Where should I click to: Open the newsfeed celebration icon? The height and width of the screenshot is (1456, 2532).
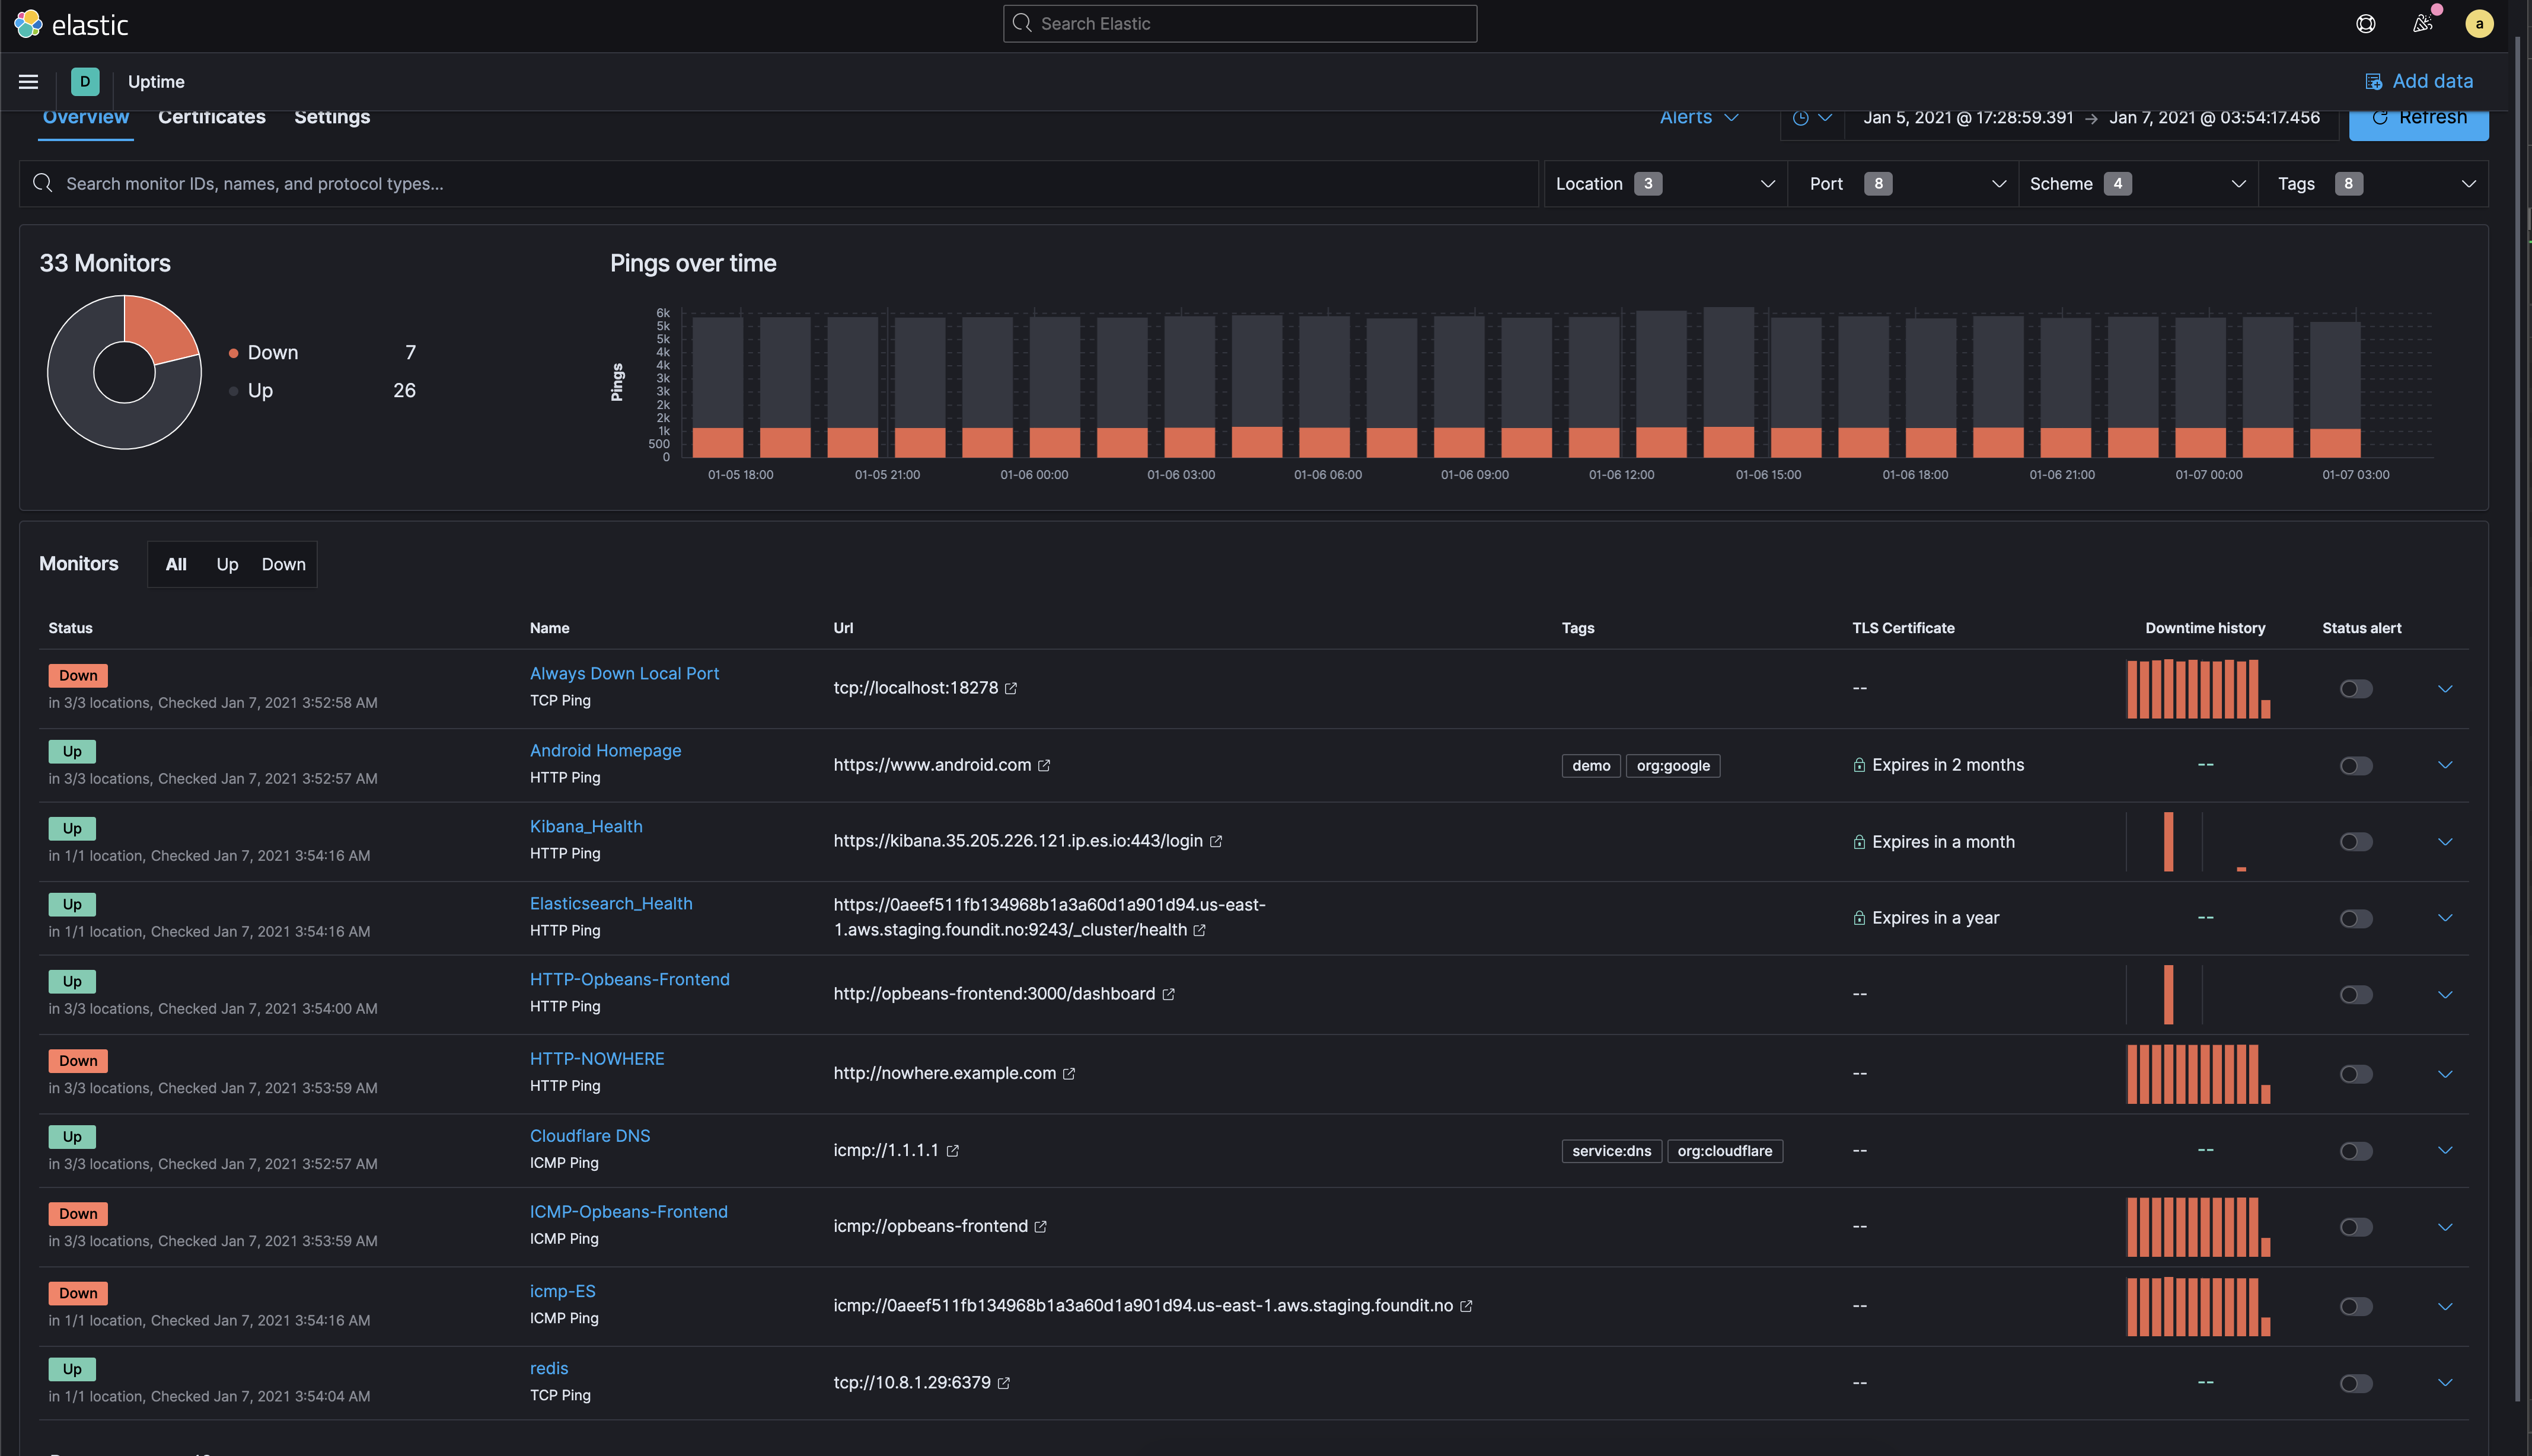tap(2422, 24)
